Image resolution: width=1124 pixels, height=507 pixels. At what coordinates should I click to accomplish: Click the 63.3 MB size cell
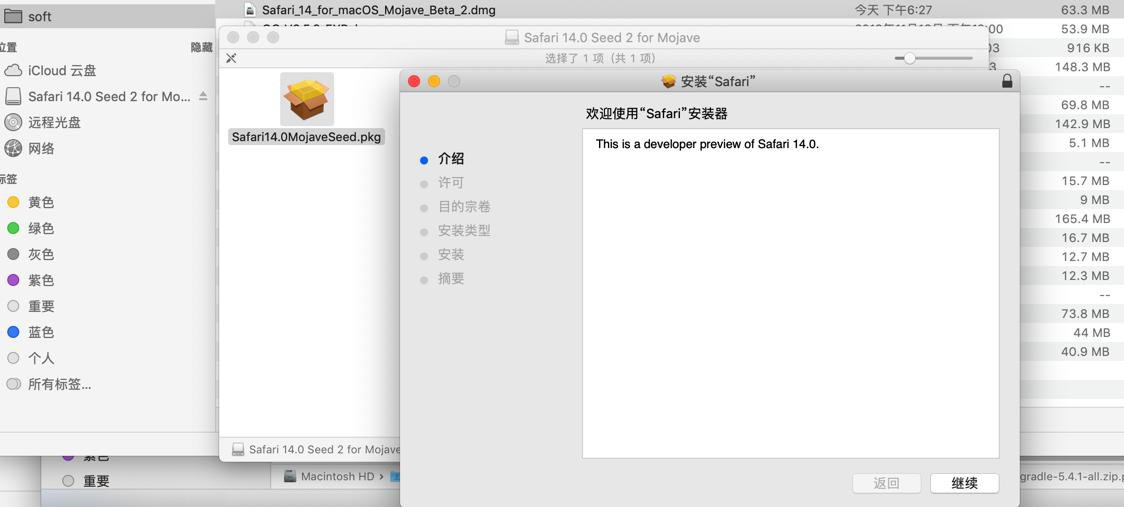1085,10
